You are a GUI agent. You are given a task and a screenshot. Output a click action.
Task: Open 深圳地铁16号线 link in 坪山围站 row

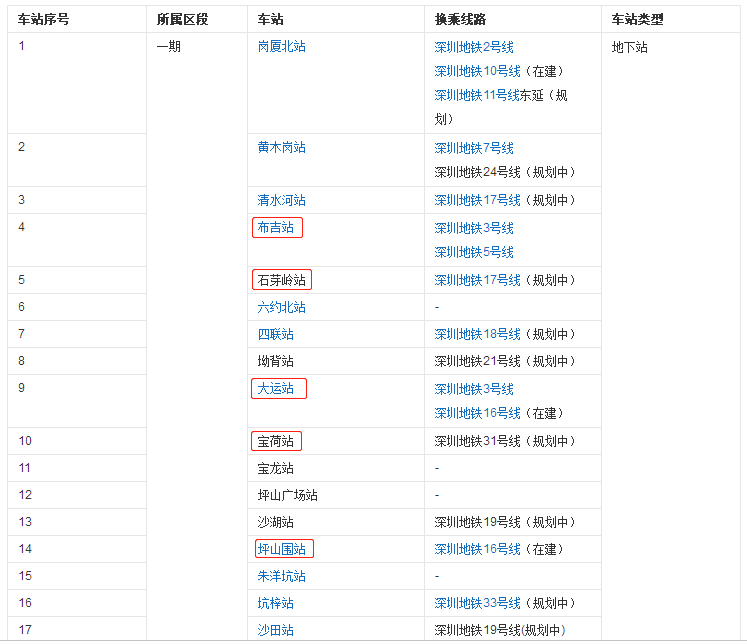(477, 550)
